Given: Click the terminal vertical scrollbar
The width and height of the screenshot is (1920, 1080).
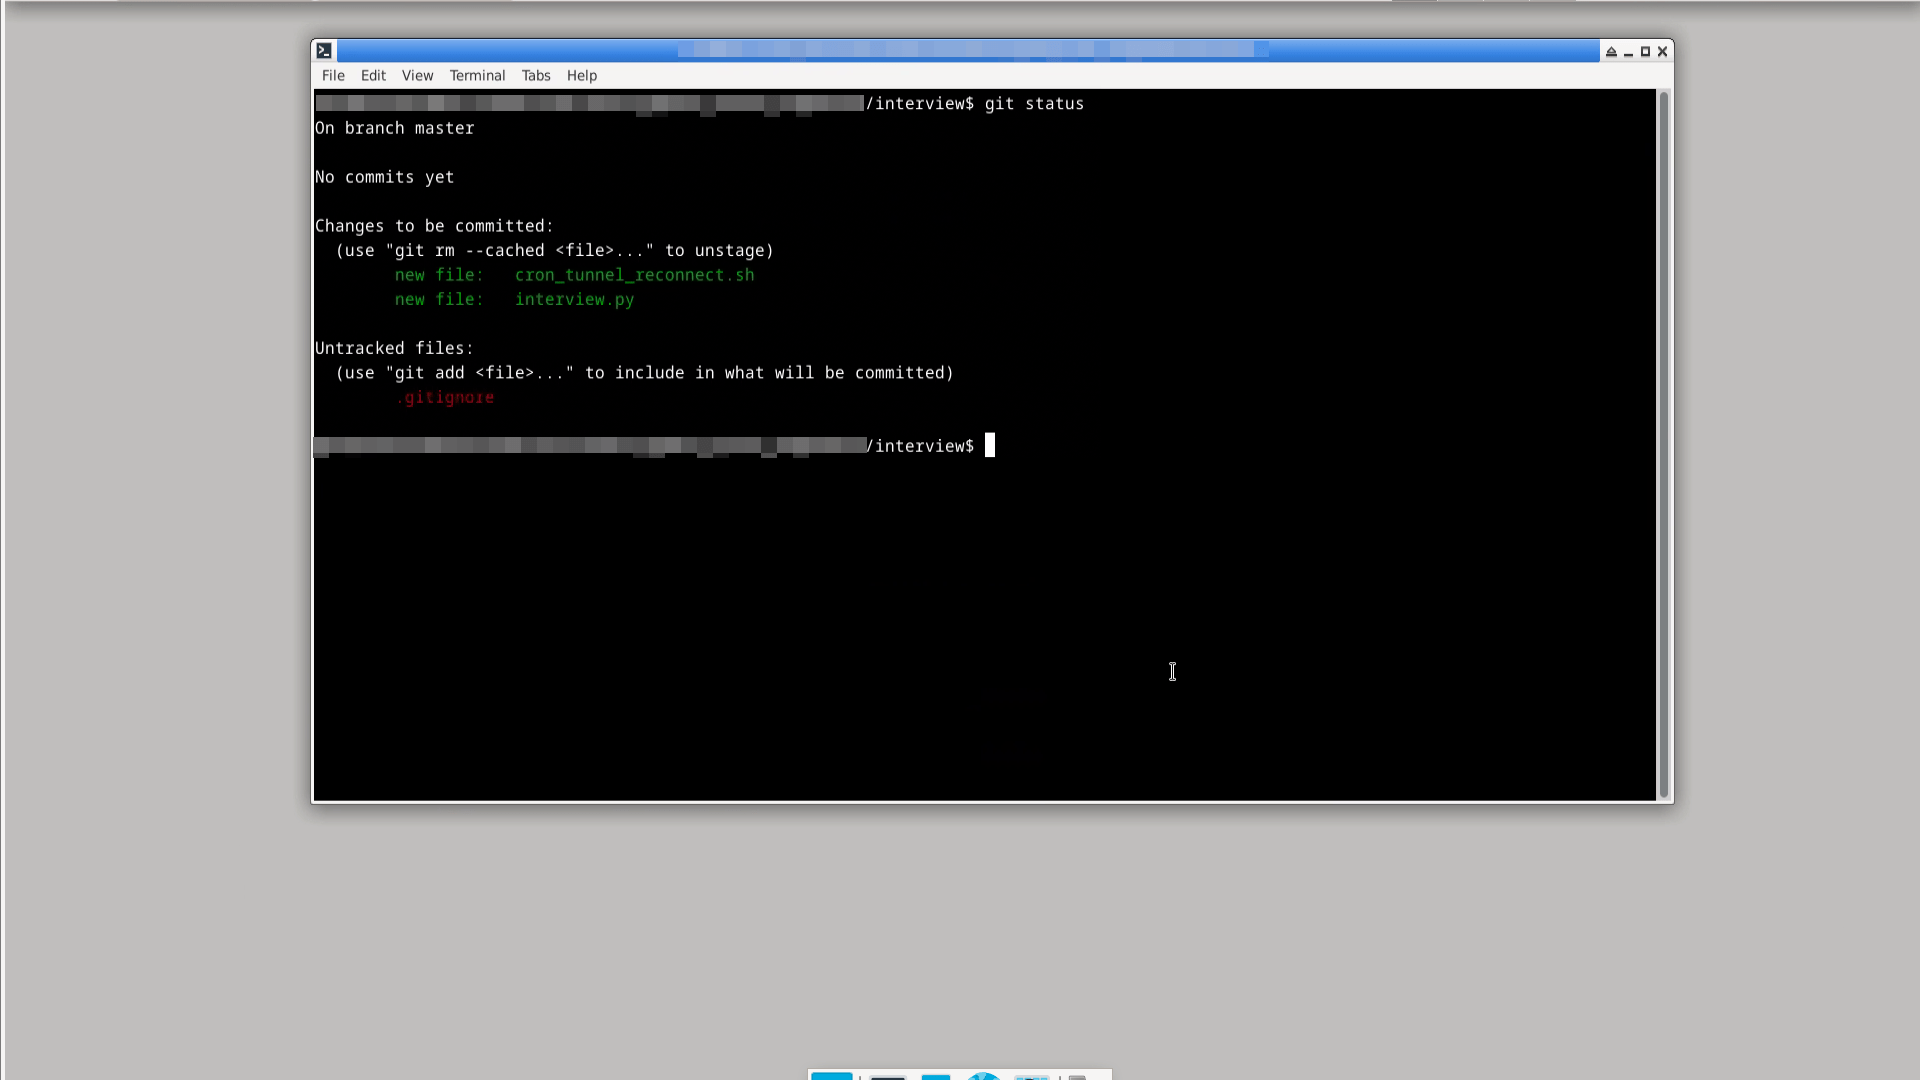Looking at the screenshot, I should (x=1664, y=445).
